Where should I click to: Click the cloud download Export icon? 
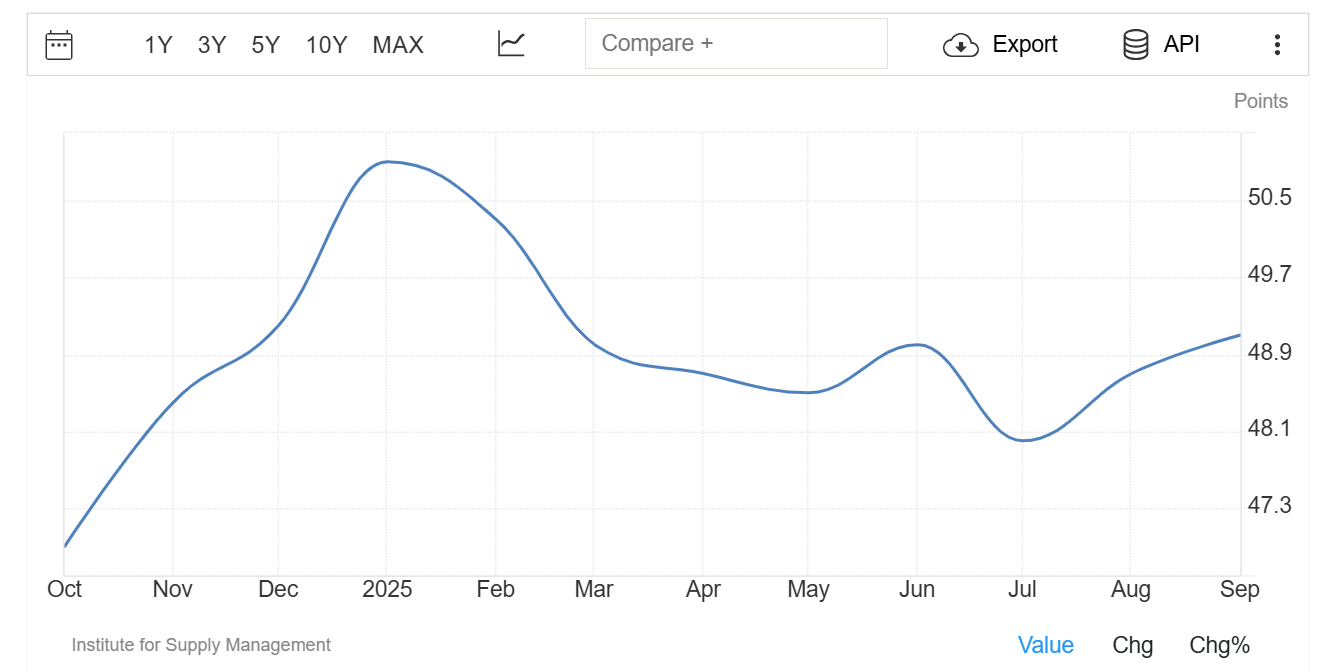(x=960, y=45)
